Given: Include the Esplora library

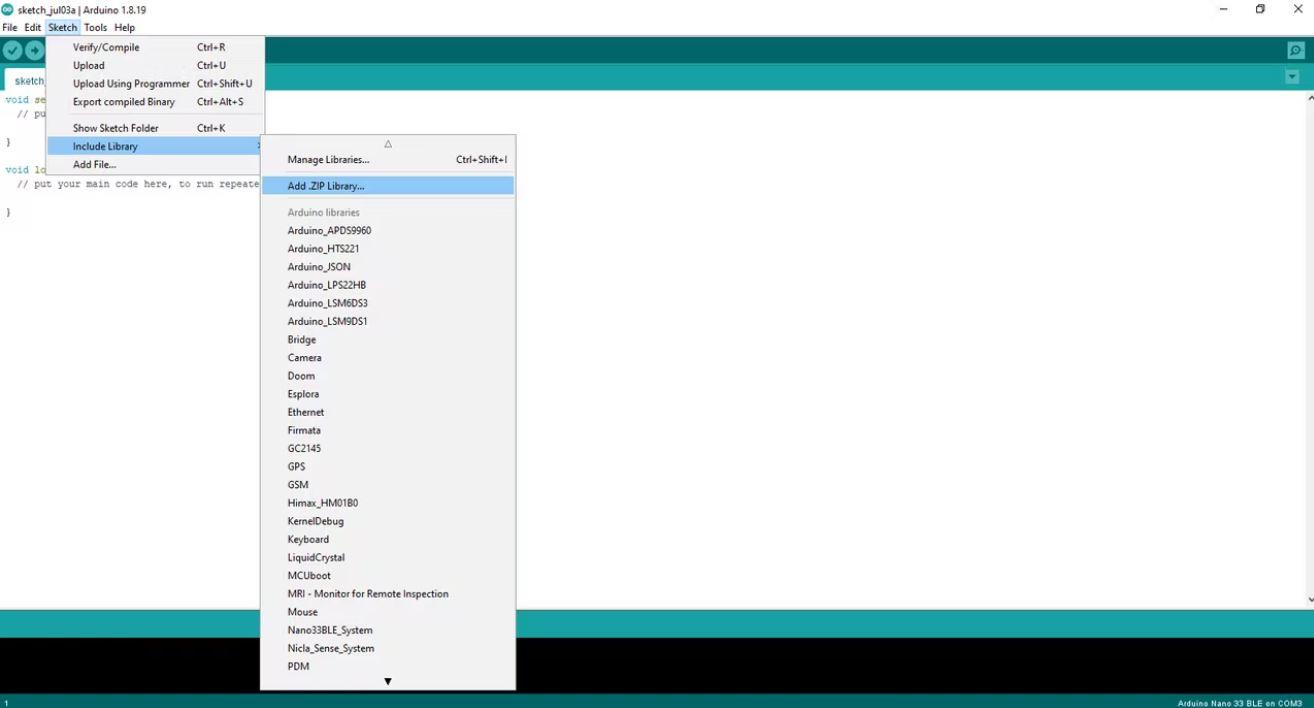Looking at the screenshot, I should coord(388,394).
